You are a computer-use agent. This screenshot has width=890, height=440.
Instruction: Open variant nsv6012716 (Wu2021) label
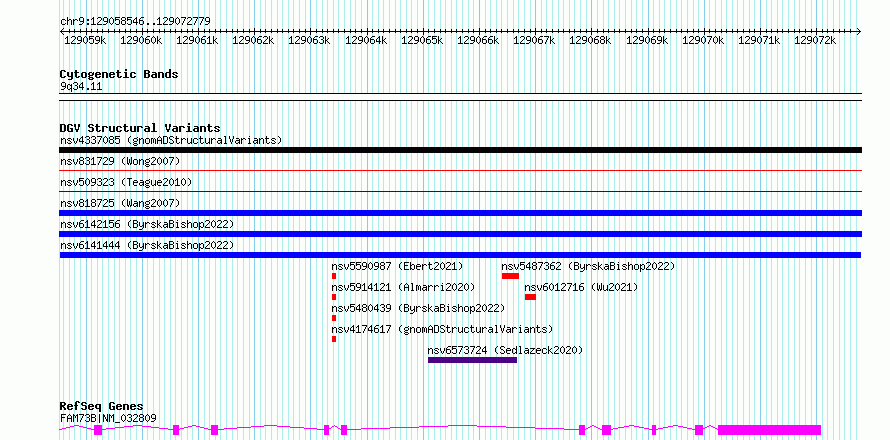click(x=581, y=287)
